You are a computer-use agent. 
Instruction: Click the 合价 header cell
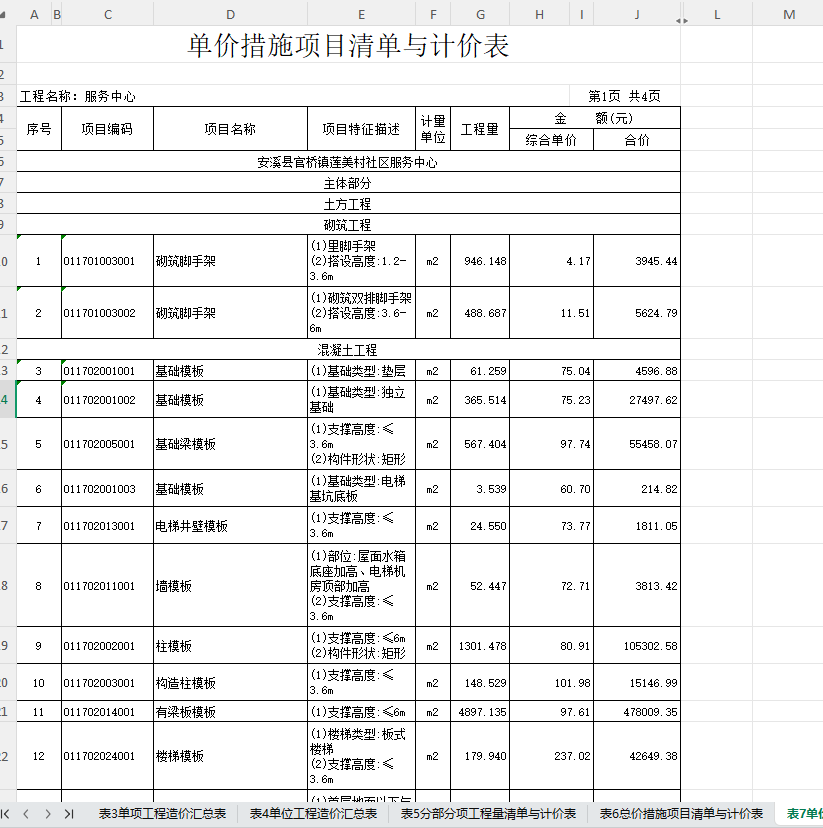click(637, 140)
